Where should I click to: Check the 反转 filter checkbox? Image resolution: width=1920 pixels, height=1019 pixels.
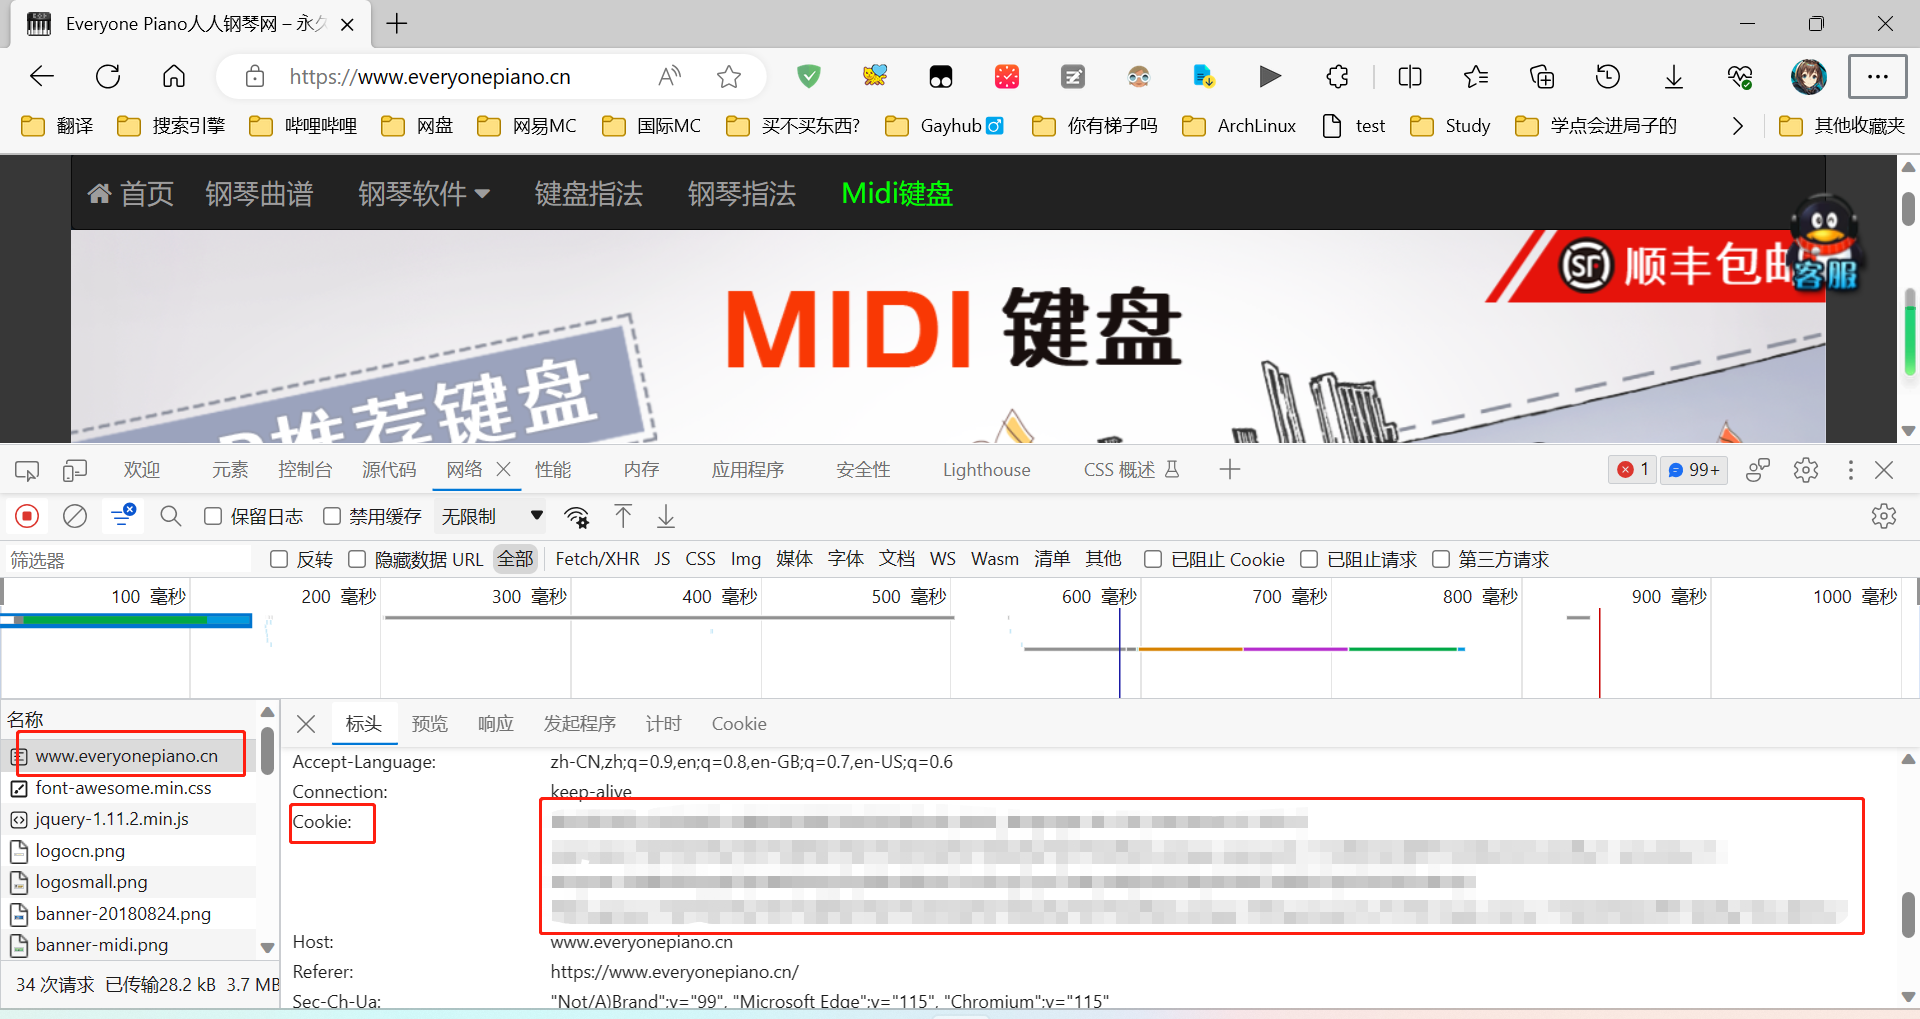click(279, 559)
